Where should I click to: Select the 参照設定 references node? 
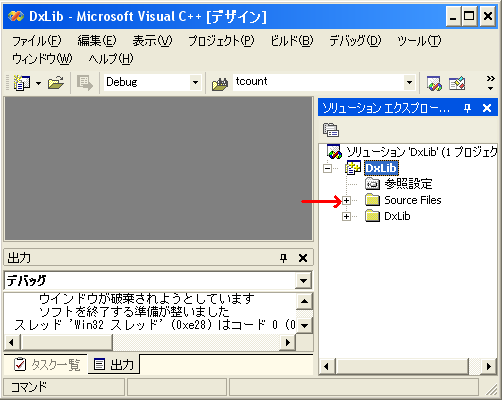tap(408, 184)
